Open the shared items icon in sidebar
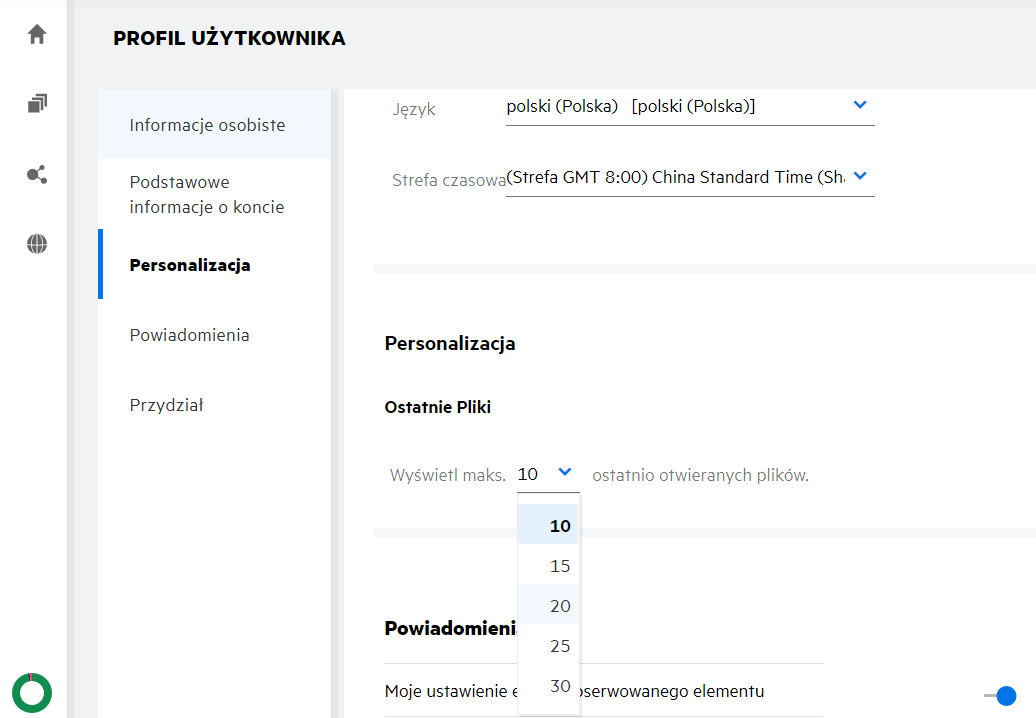The height and width of the screenshot is (718, 1036). 37,175
